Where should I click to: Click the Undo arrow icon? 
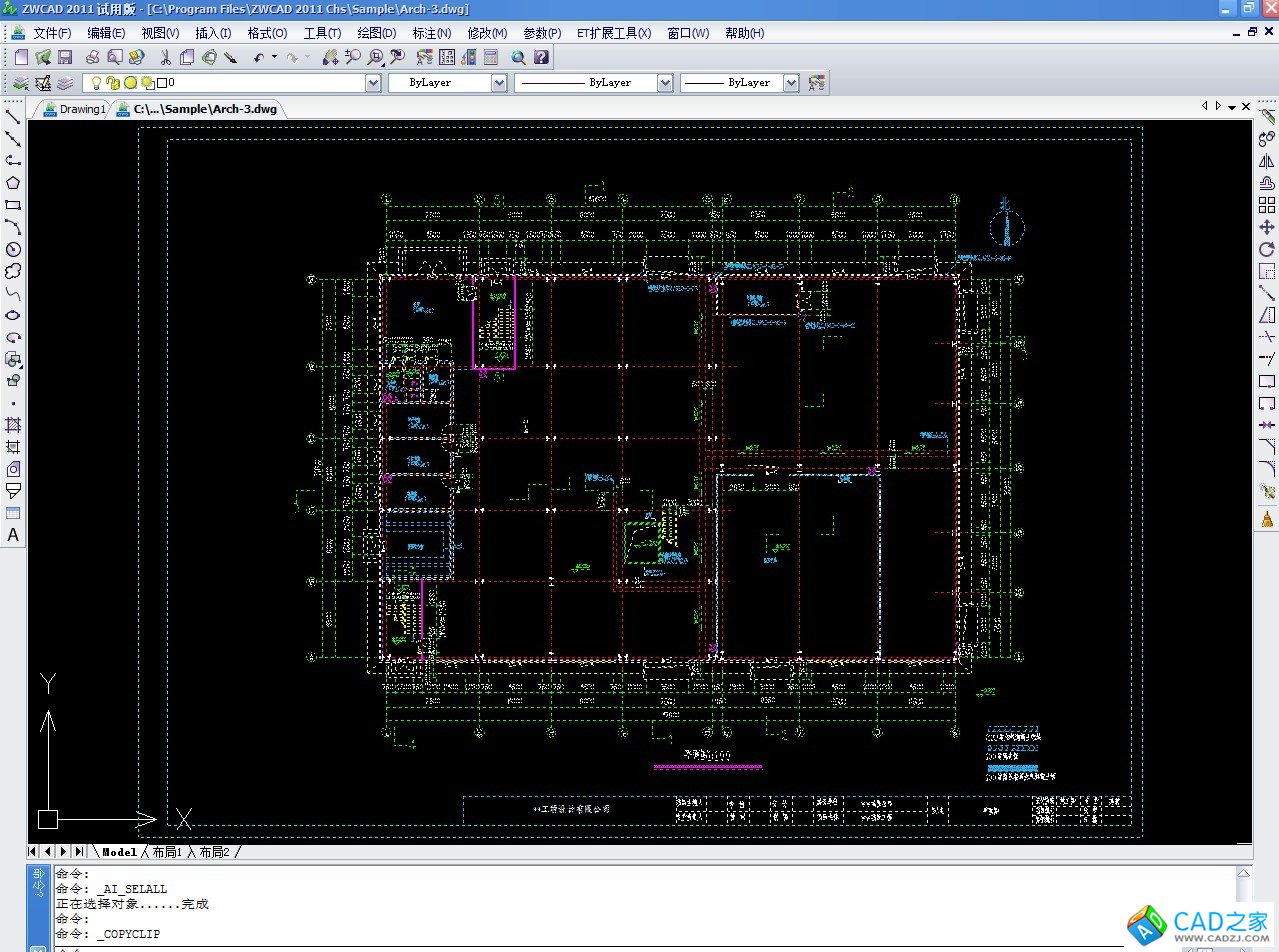coord(259,57)
